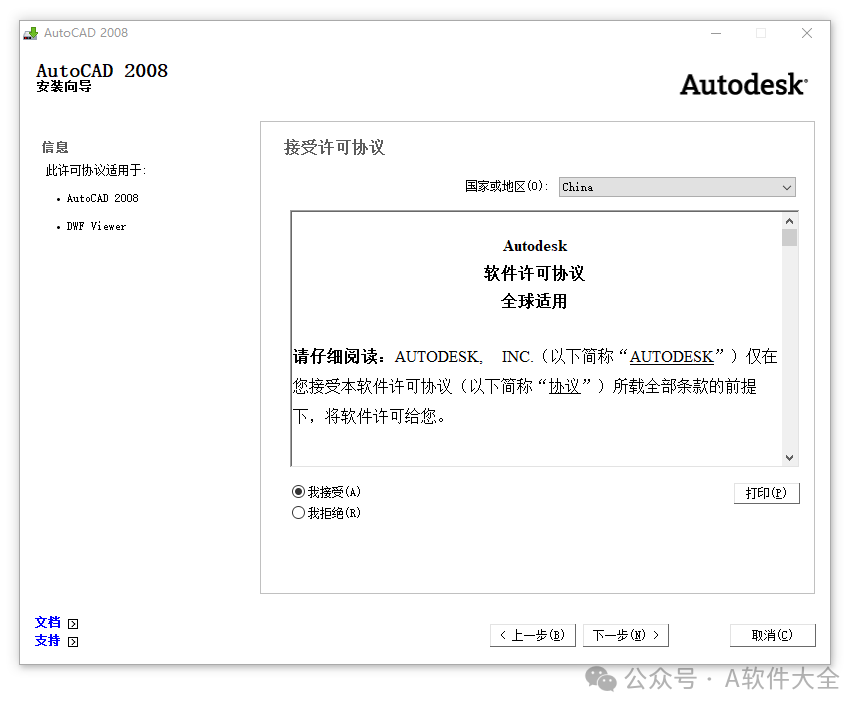Click the underlined AUTODESK term in agreement
Image resolution: width=867 pixels, height=713 pixels.
[671, 357]
